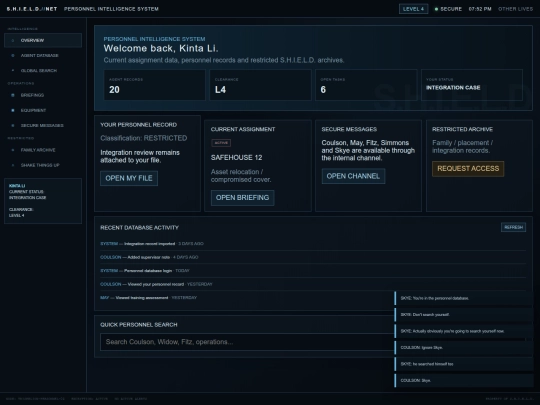Image resolution: width=540 pixels, height=405 pixels.
Task: Click 'Viewed your personnel record' activity row
Action: [x=313, y=284]
